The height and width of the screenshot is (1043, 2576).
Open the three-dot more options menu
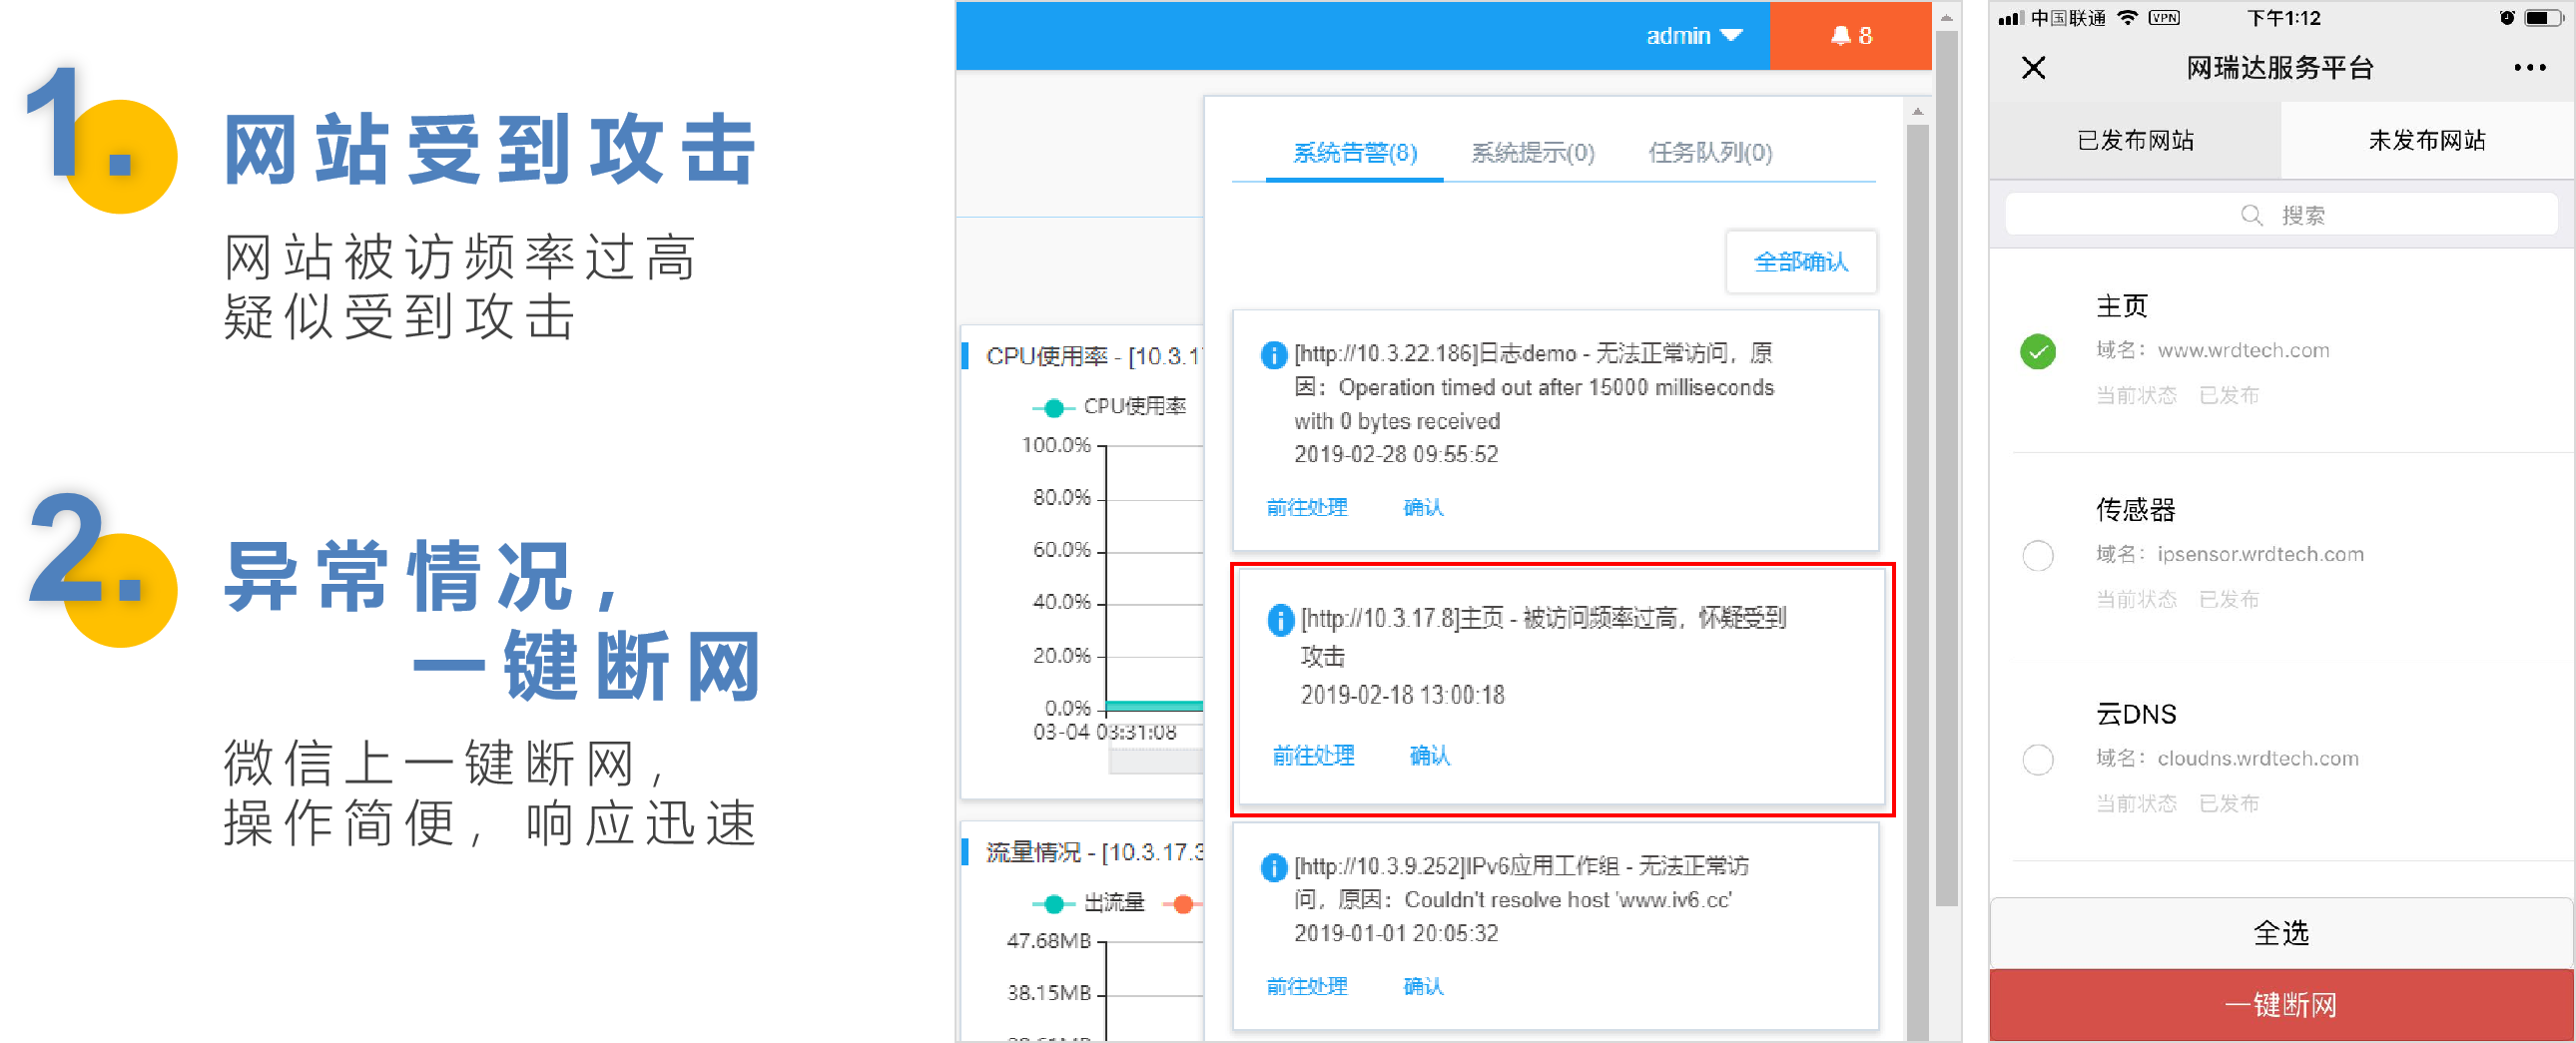pos(2529,68)
